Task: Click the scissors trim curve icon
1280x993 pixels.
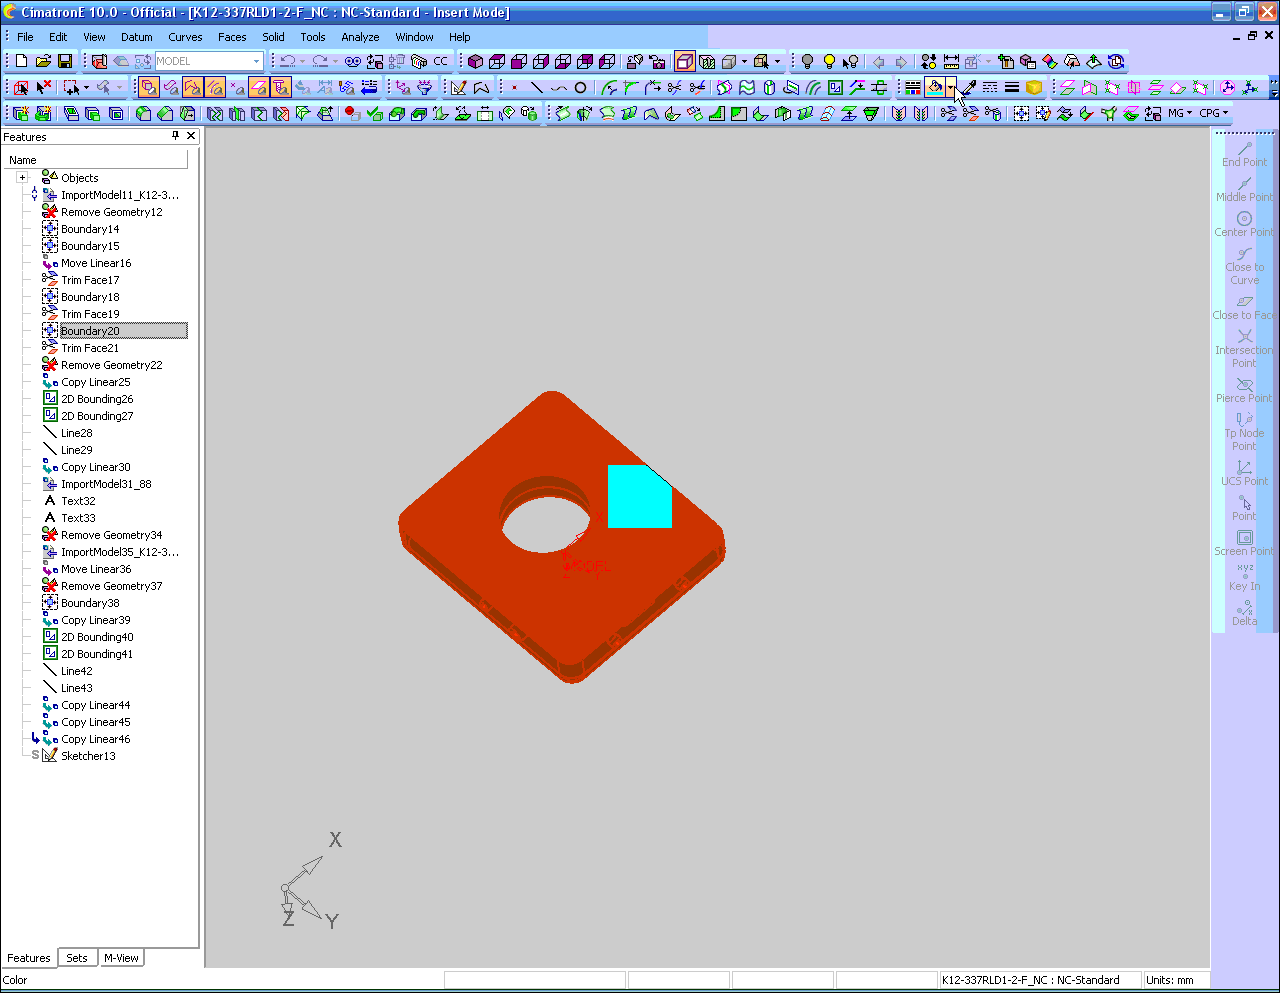Action: point(675,87)
